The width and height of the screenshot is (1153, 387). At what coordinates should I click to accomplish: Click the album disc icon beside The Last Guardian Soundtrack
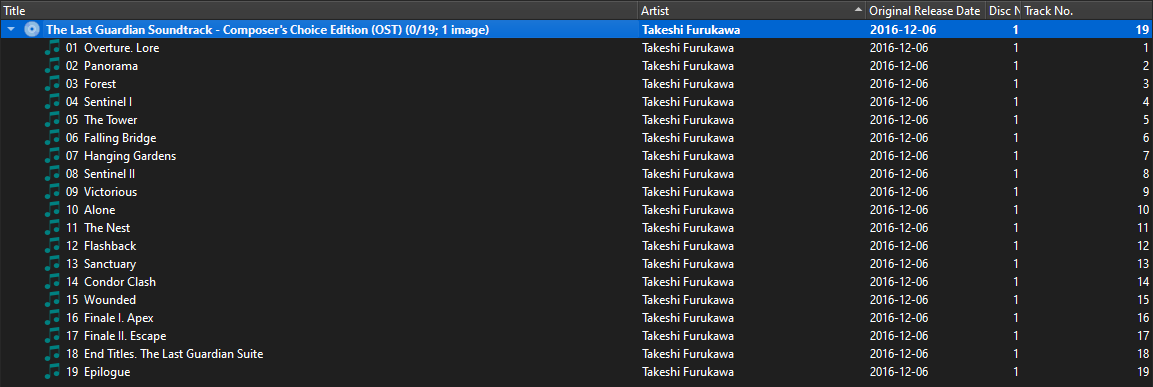click(x=32, y=29)
